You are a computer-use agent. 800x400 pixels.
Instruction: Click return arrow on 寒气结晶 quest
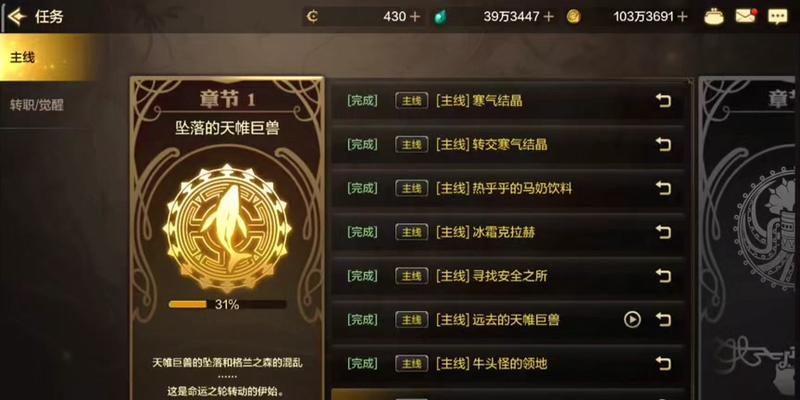663,101
